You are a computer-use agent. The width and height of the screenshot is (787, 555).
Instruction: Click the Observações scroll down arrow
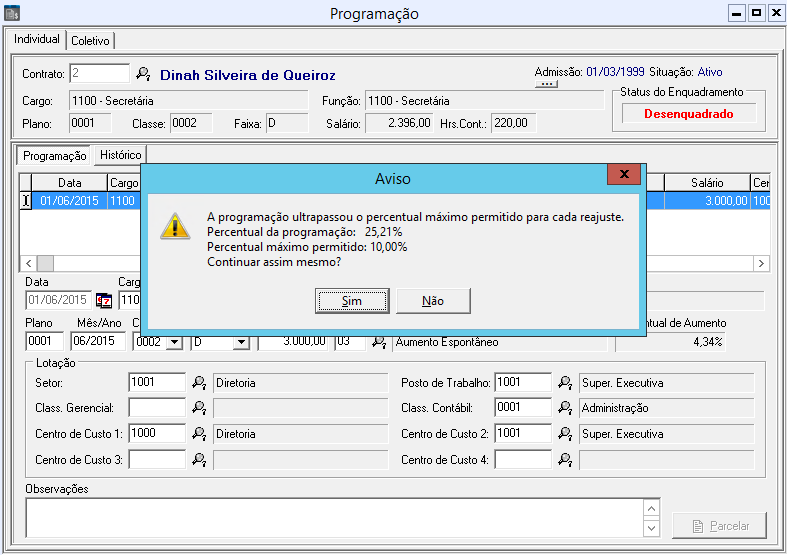point(651,528)
